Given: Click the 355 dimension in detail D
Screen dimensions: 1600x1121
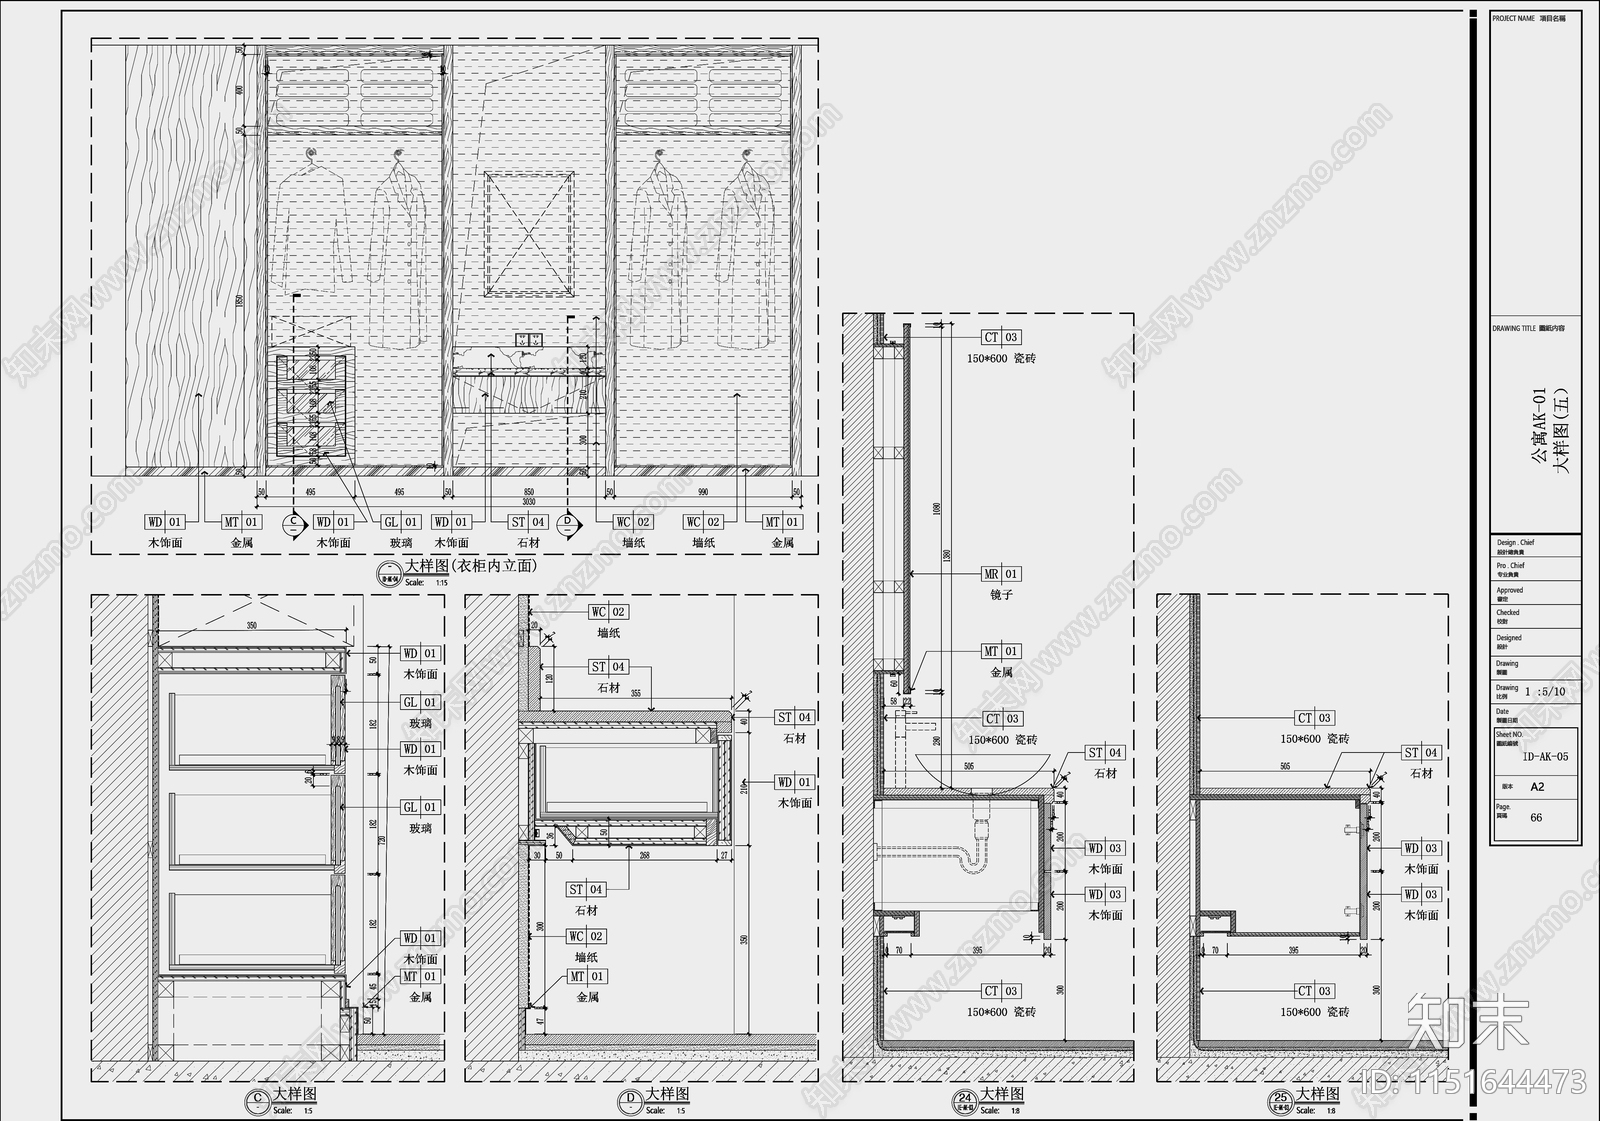Looking at the screenshot, I should click(x=636, y=692).
